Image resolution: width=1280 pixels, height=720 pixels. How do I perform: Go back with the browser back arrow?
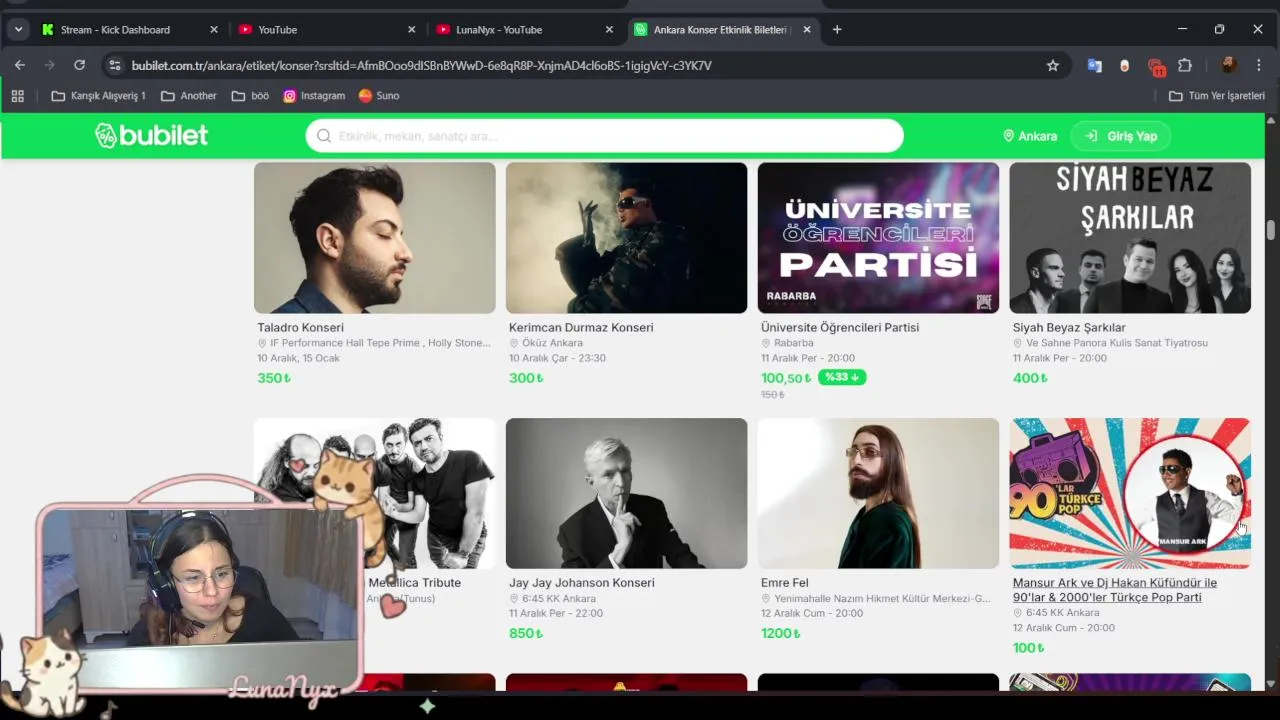click(x=20, y=65)
